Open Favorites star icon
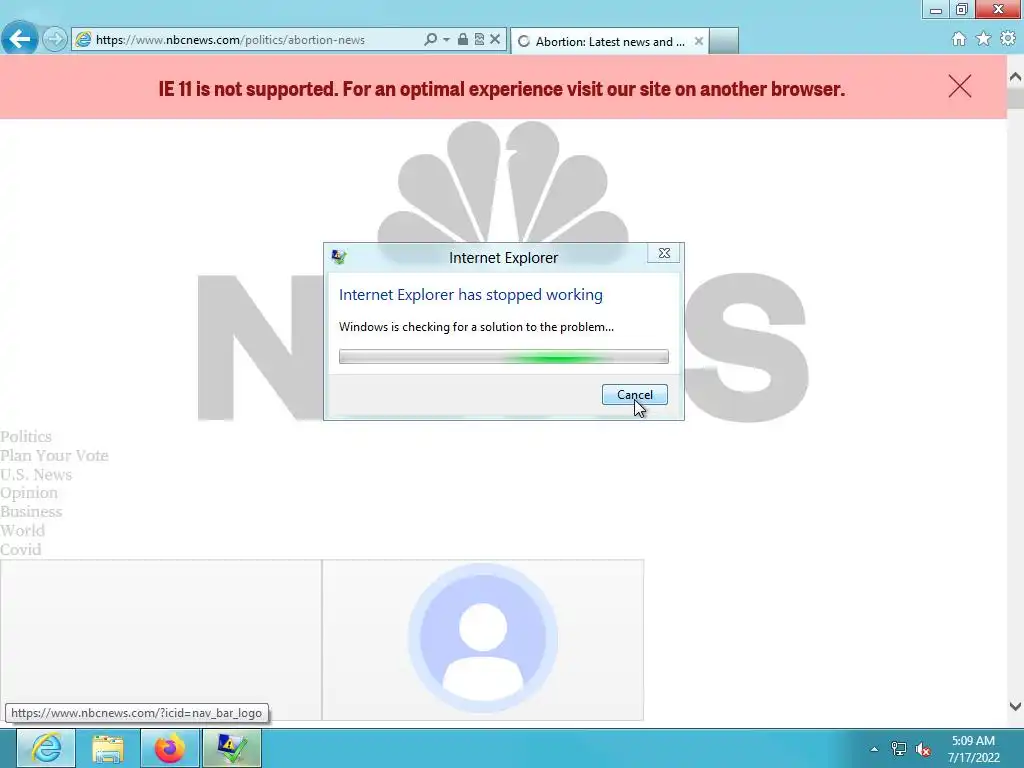Image resolution: width=1024 pixels, height=768 pixels. coord(984,39)
